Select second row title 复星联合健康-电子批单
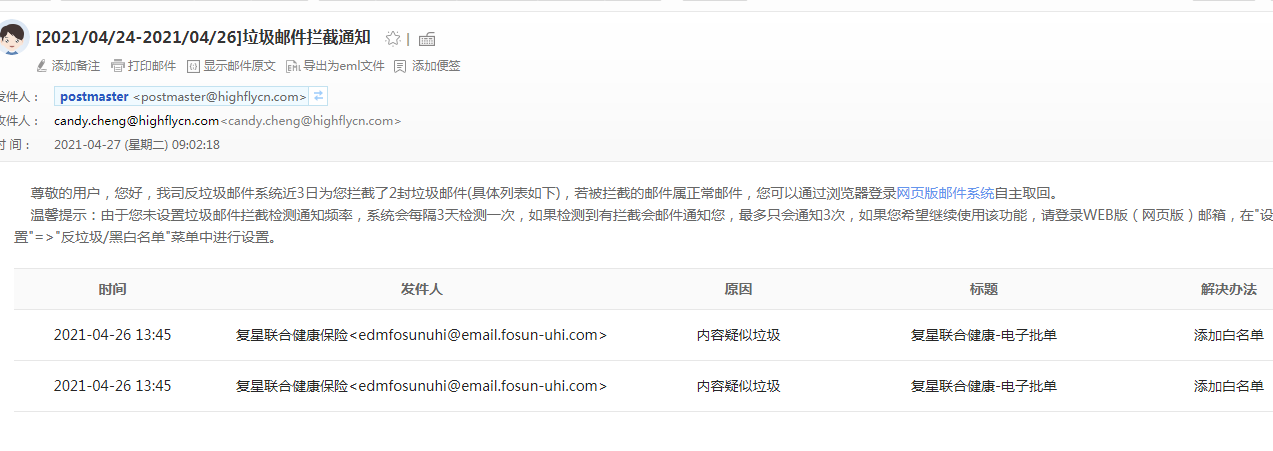Screen dimensions: 1273x451 point(983,386)
